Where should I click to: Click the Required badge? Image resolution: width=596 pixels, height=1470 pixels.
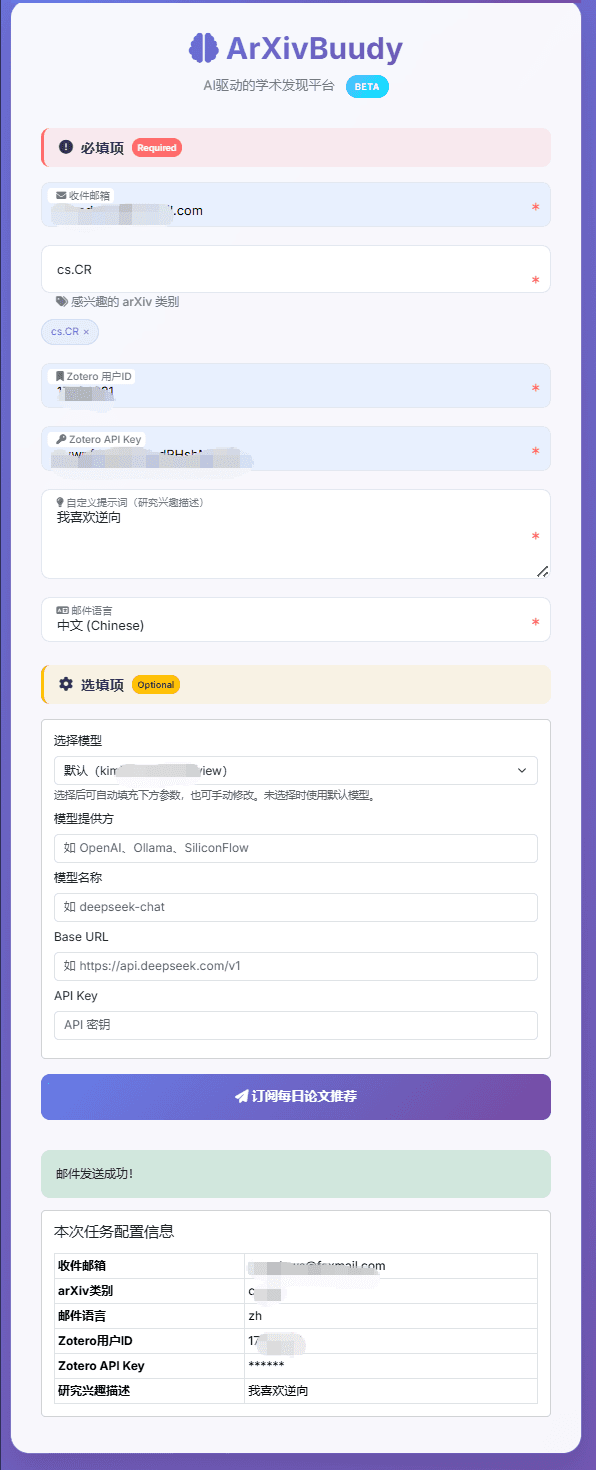pos(157,147)
